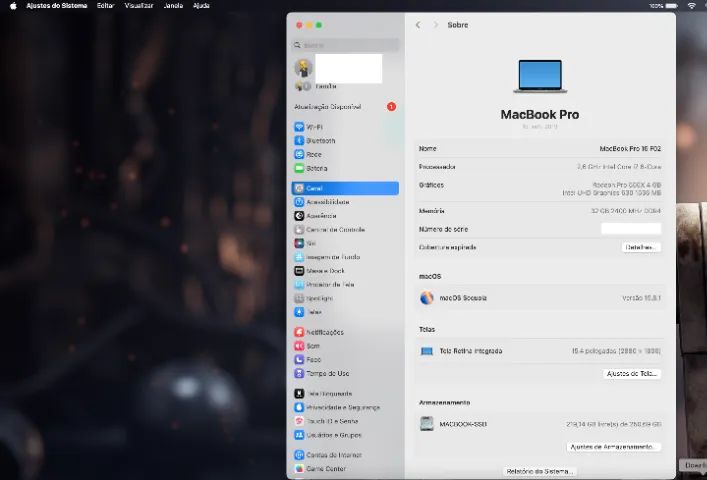The width and height of the screenshot is (707, 480).
Task: Click the MACBOOK-SSD storage row
Action: click(540, 424)
